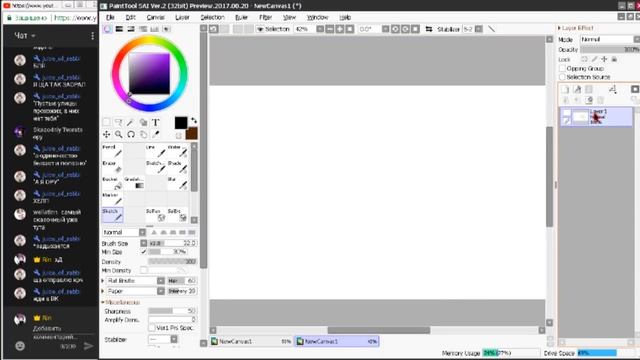
Task: Select the Eraser brush
Action: click(112, 167)
